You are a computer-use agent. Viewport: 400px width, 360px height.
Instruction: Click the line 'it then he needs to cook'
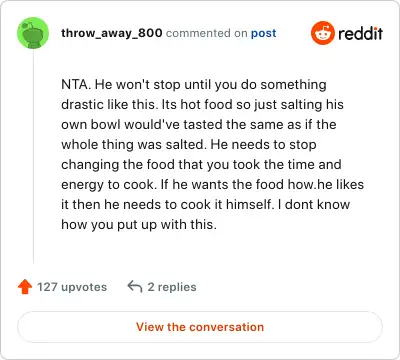[x=205, y=205]
